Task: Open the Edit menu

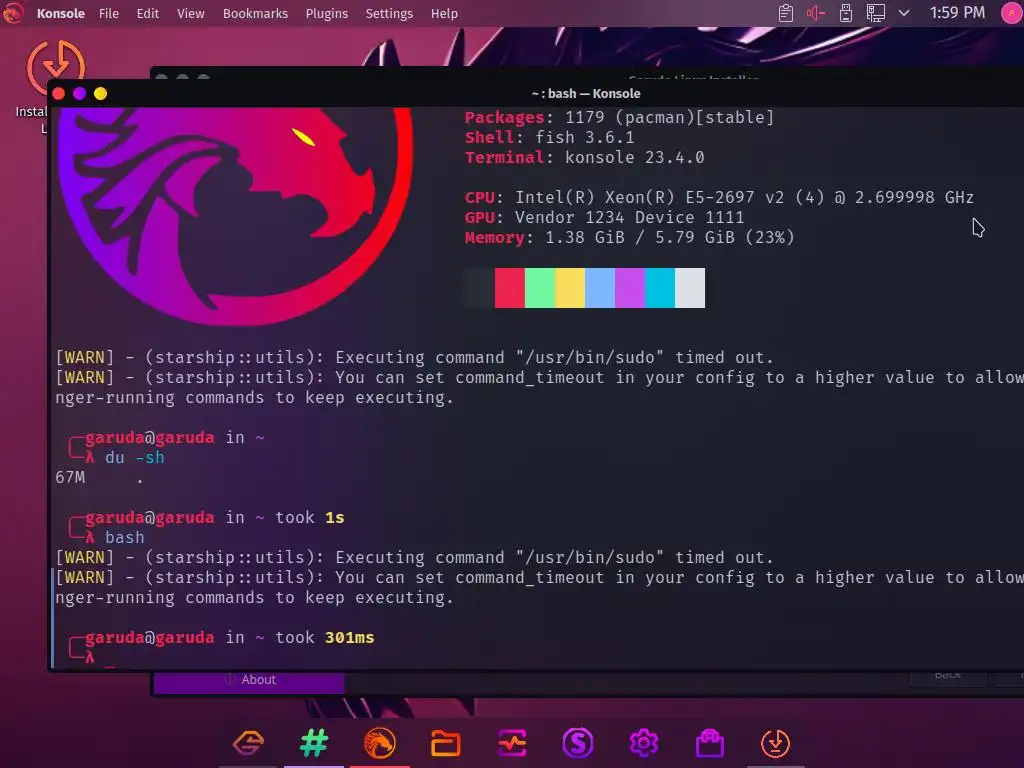Action: click(148, 13)
